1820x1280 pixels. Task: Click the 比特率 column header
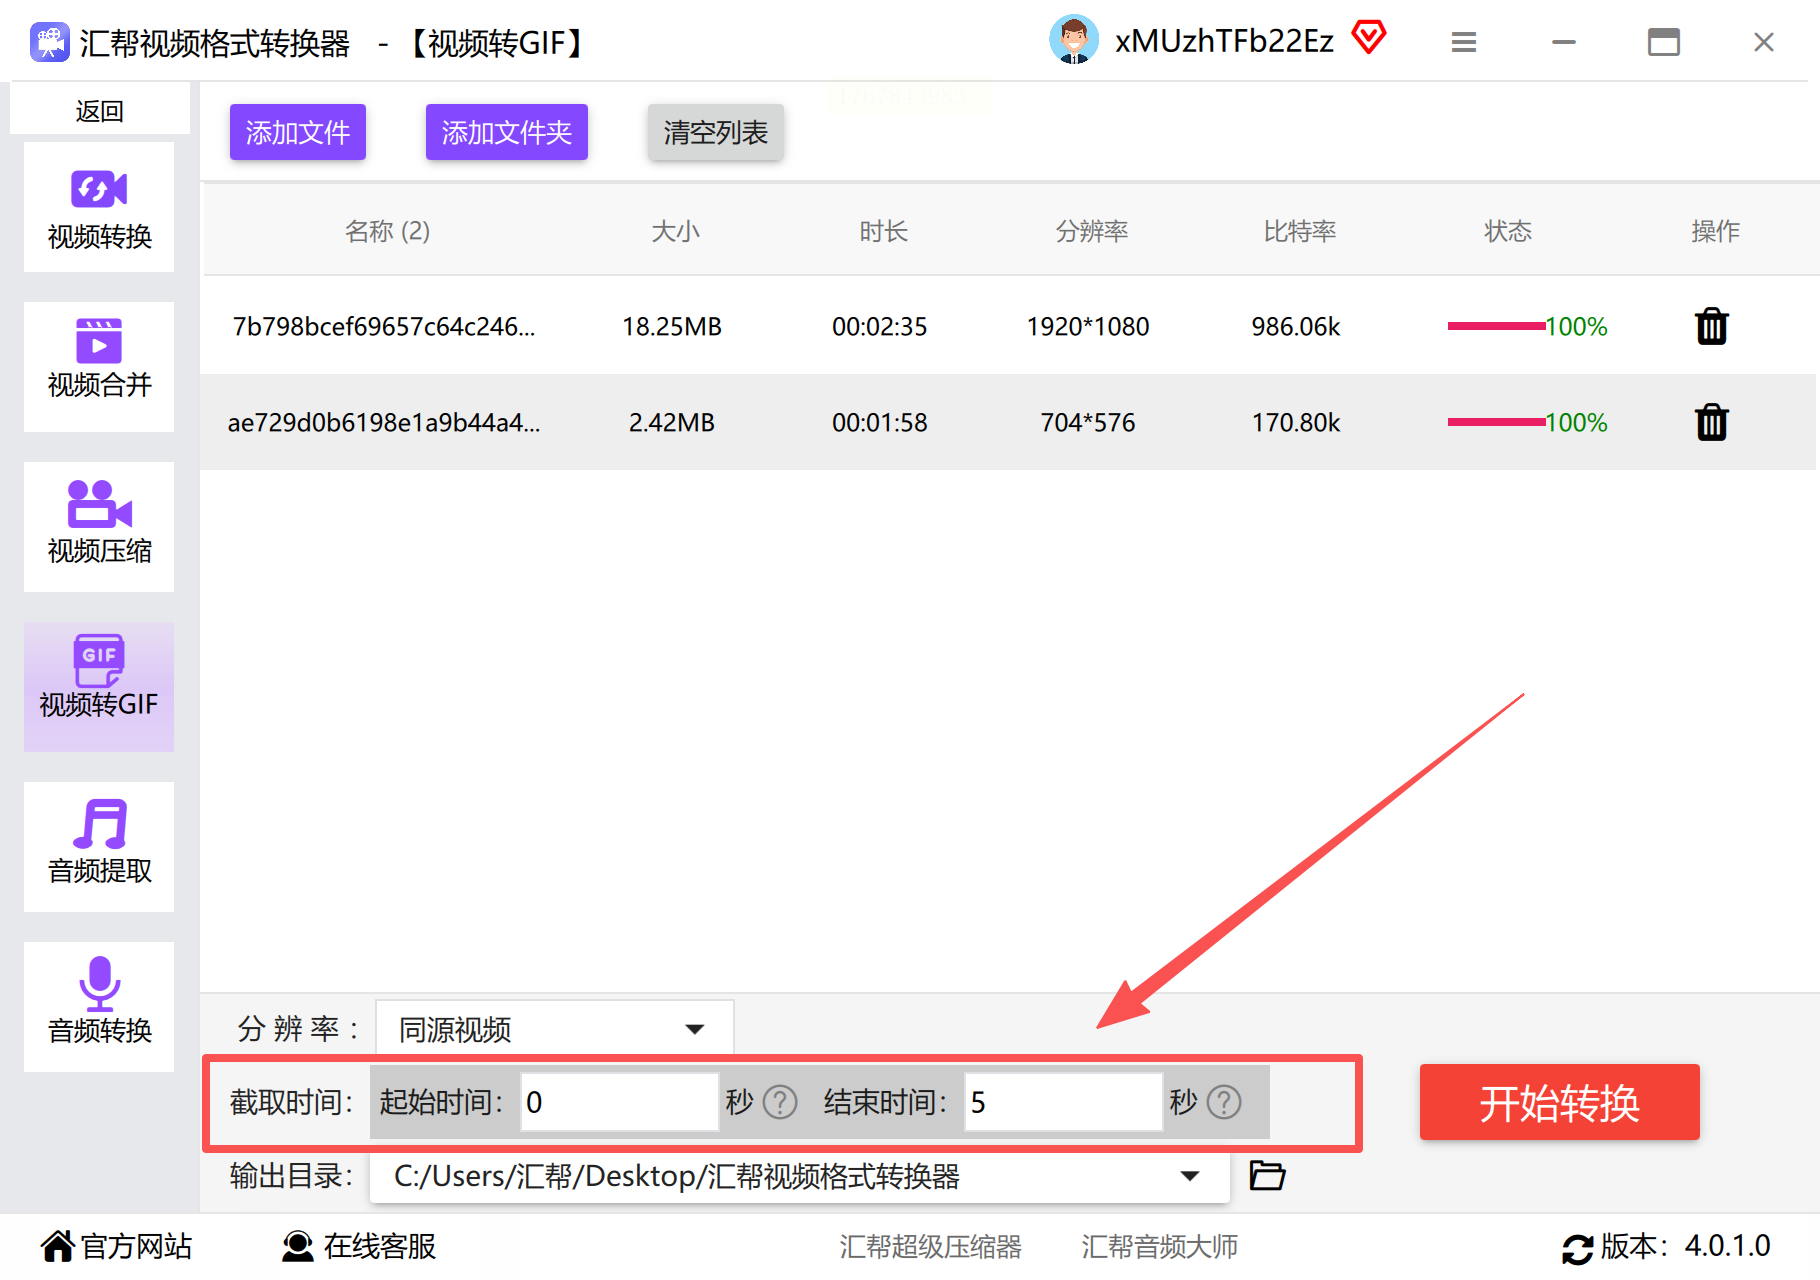coord(1300,231)
